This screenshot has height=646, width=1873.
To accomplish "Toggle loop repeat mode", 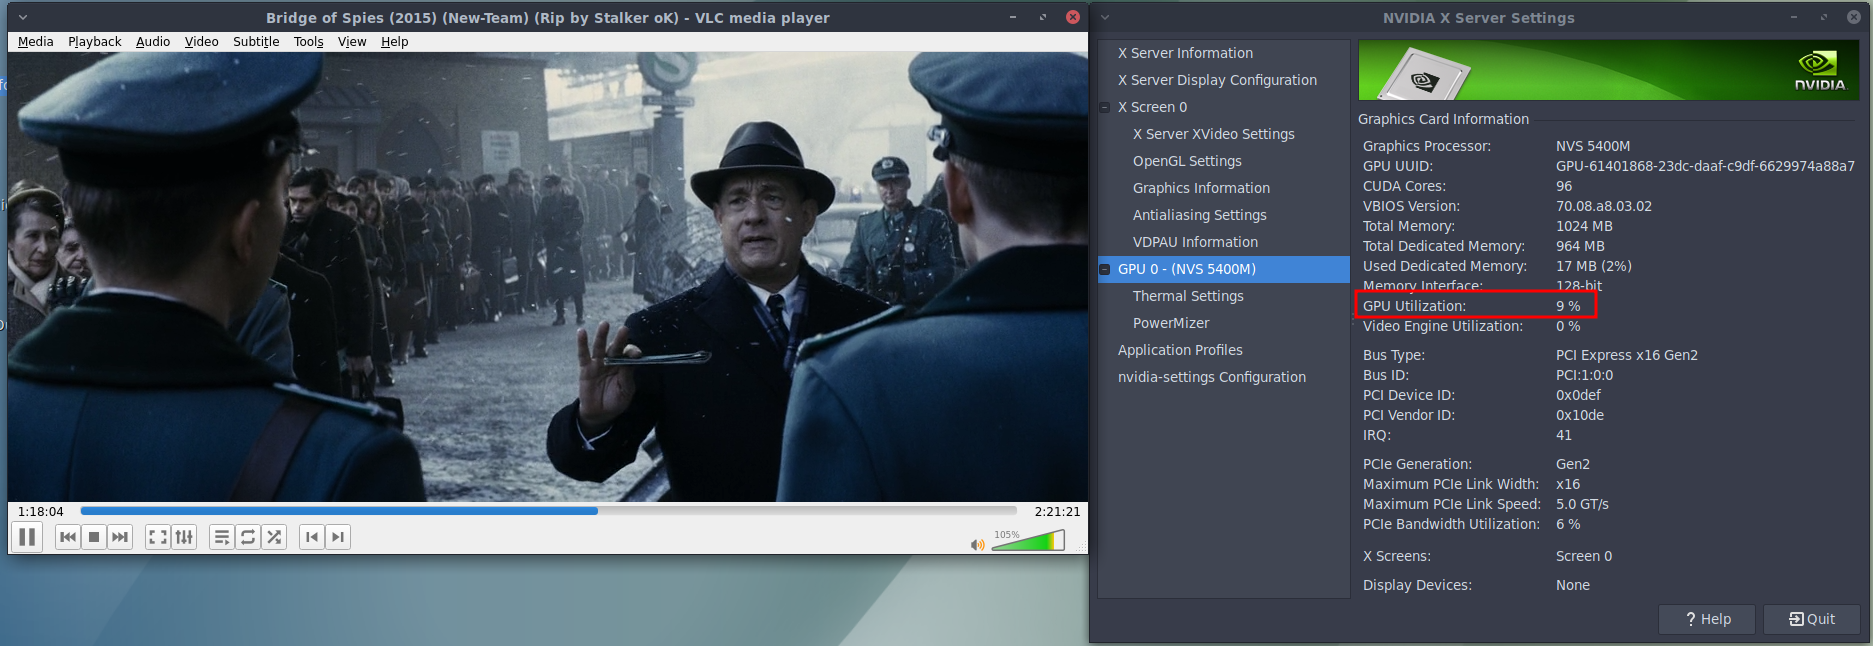I will pos(248,537).
